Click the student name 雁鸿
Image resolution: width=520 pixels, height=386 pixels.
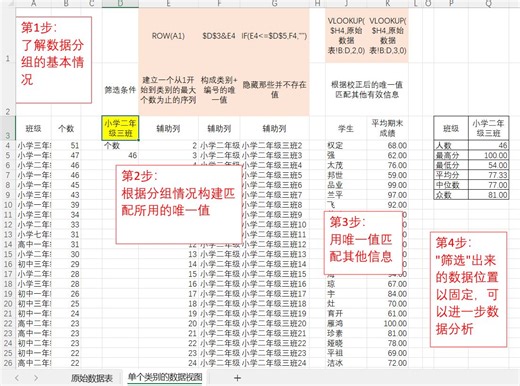click(346, 323)
